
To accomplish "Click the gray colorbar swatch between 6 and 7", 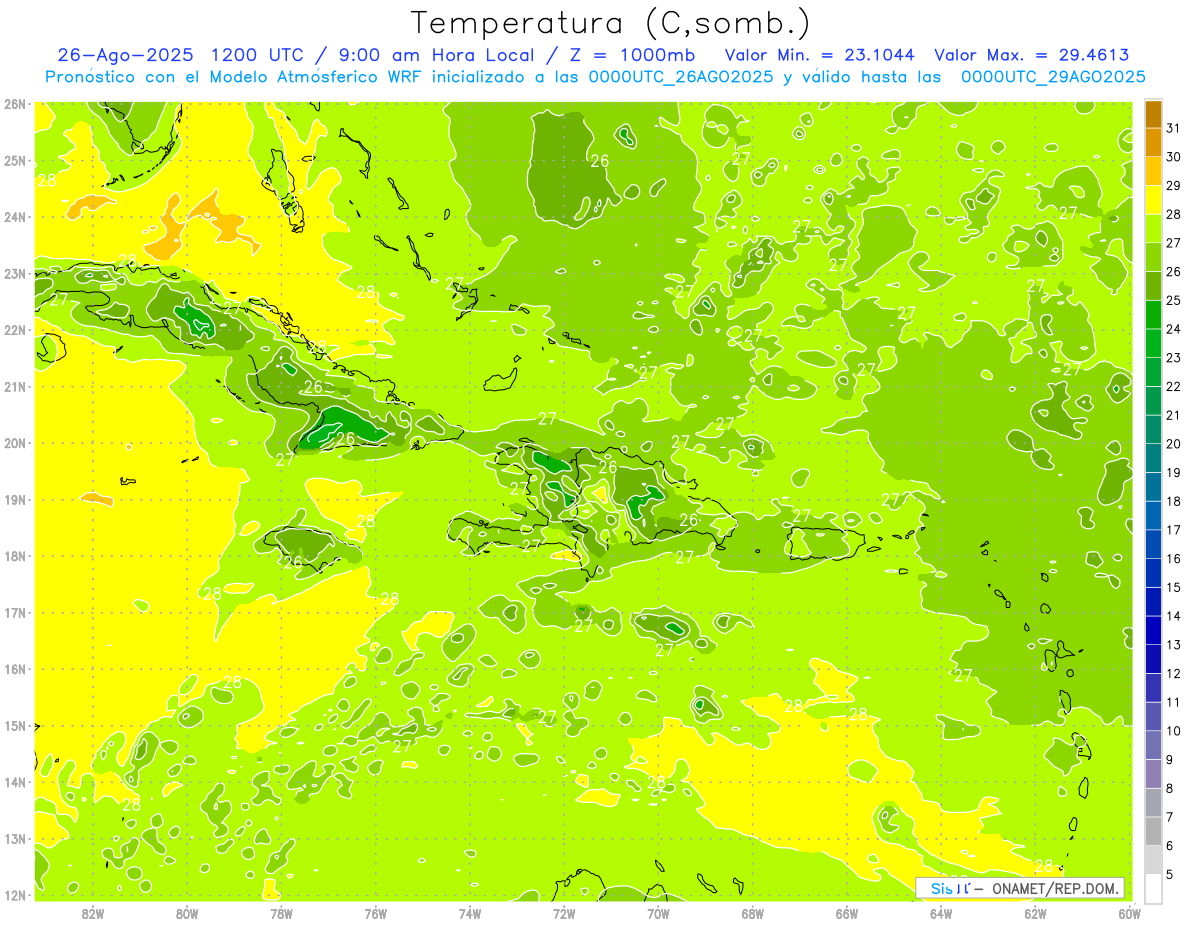I will click(x=1153, y=831).
